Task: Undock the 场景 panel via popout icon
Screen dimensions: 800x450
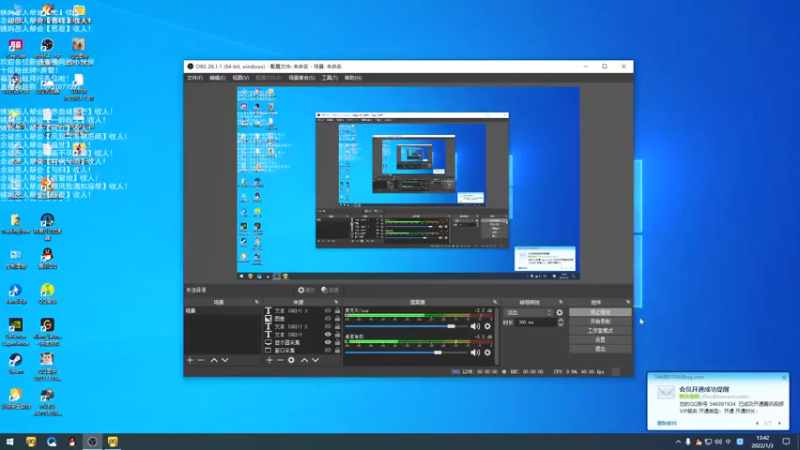Action: pos(257,302)
